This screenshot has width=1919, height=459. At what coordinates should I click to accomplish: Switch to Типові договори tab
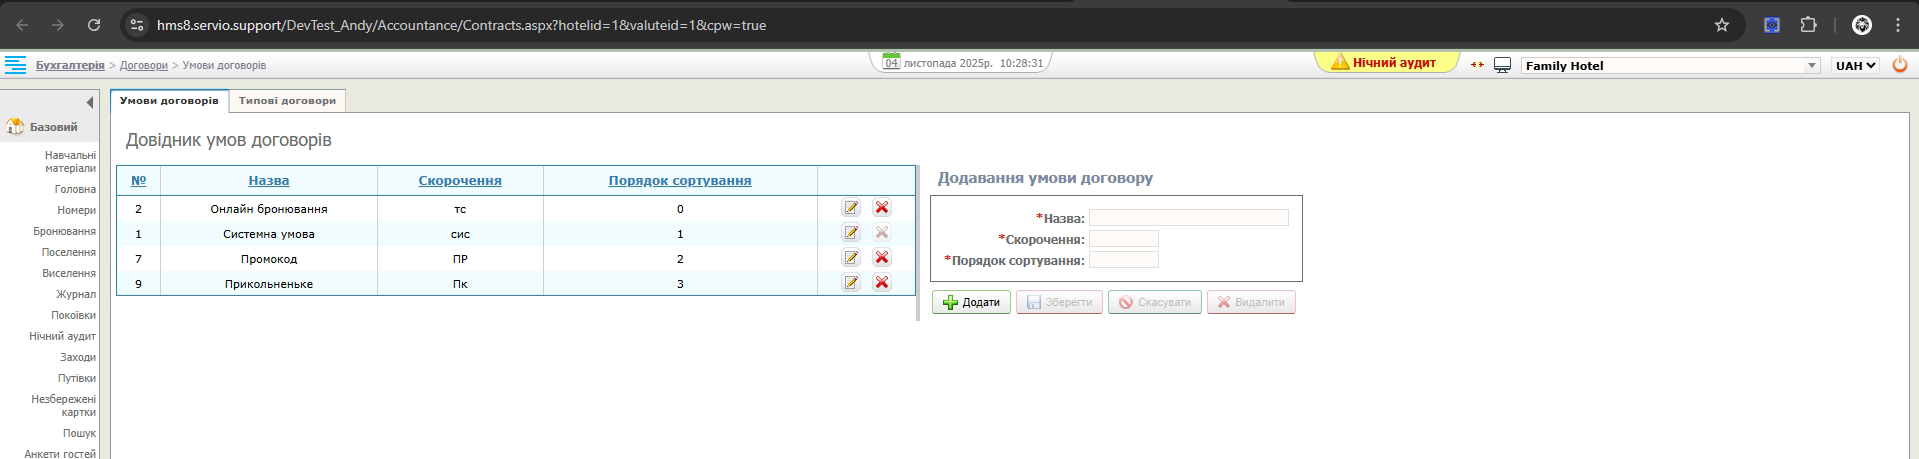[x=287, y=101]
